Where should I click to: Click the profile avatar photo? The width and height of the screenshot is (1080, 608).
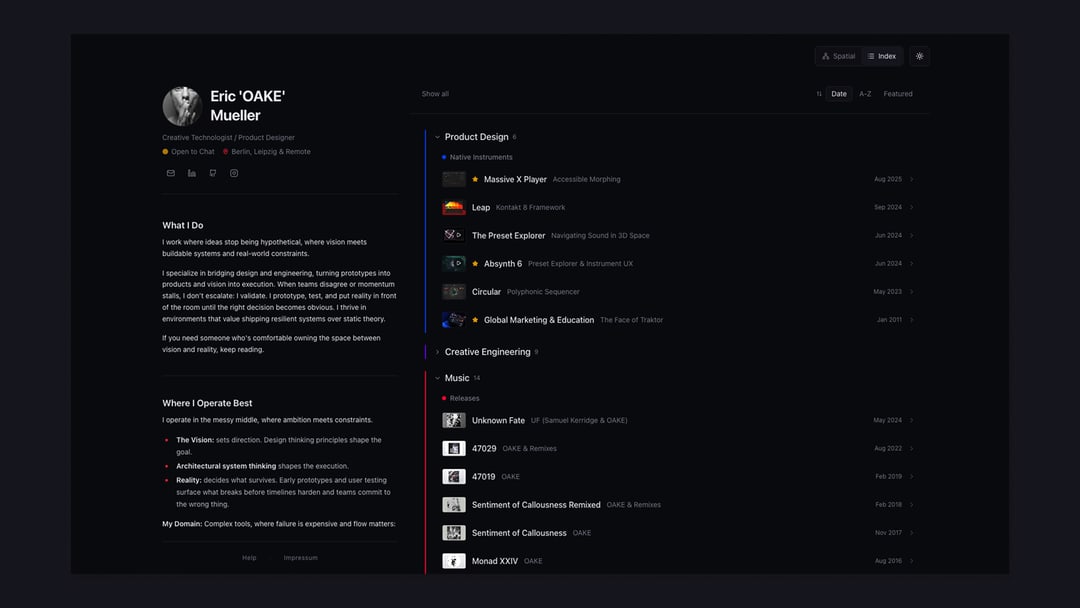[182, 106]
